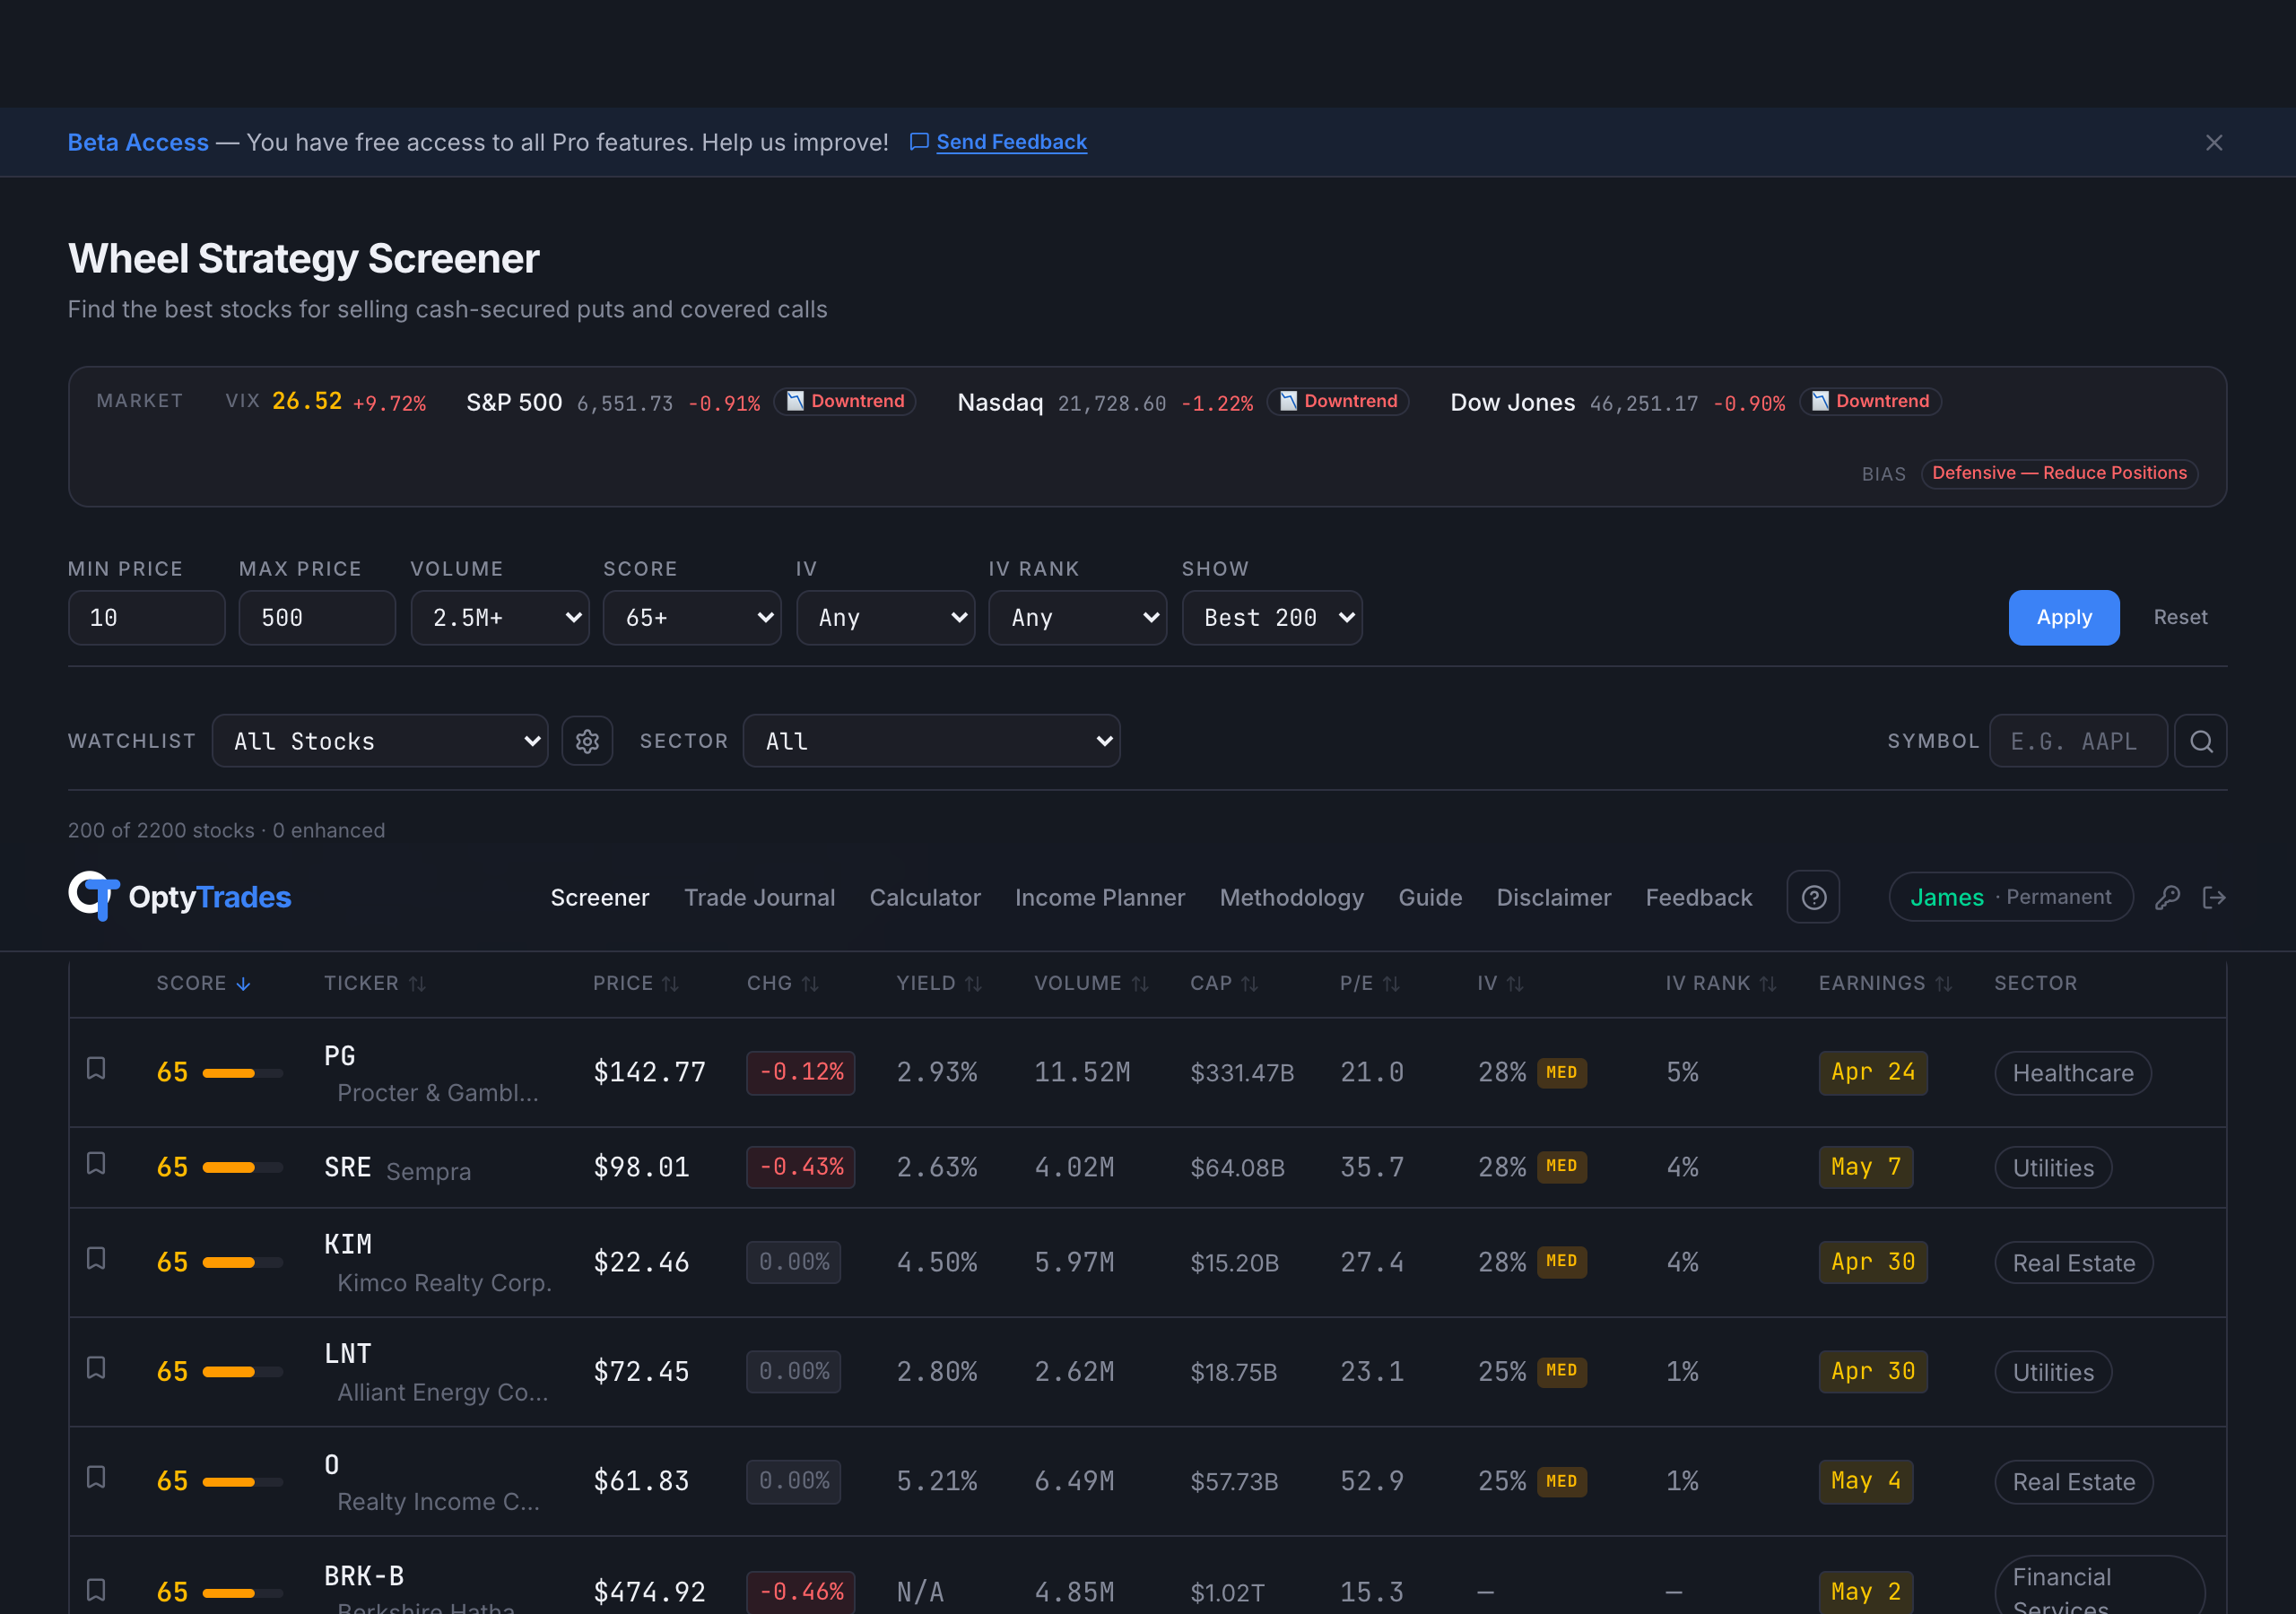
Task: Click the Apply button
Action: [x=2063, y=617]
